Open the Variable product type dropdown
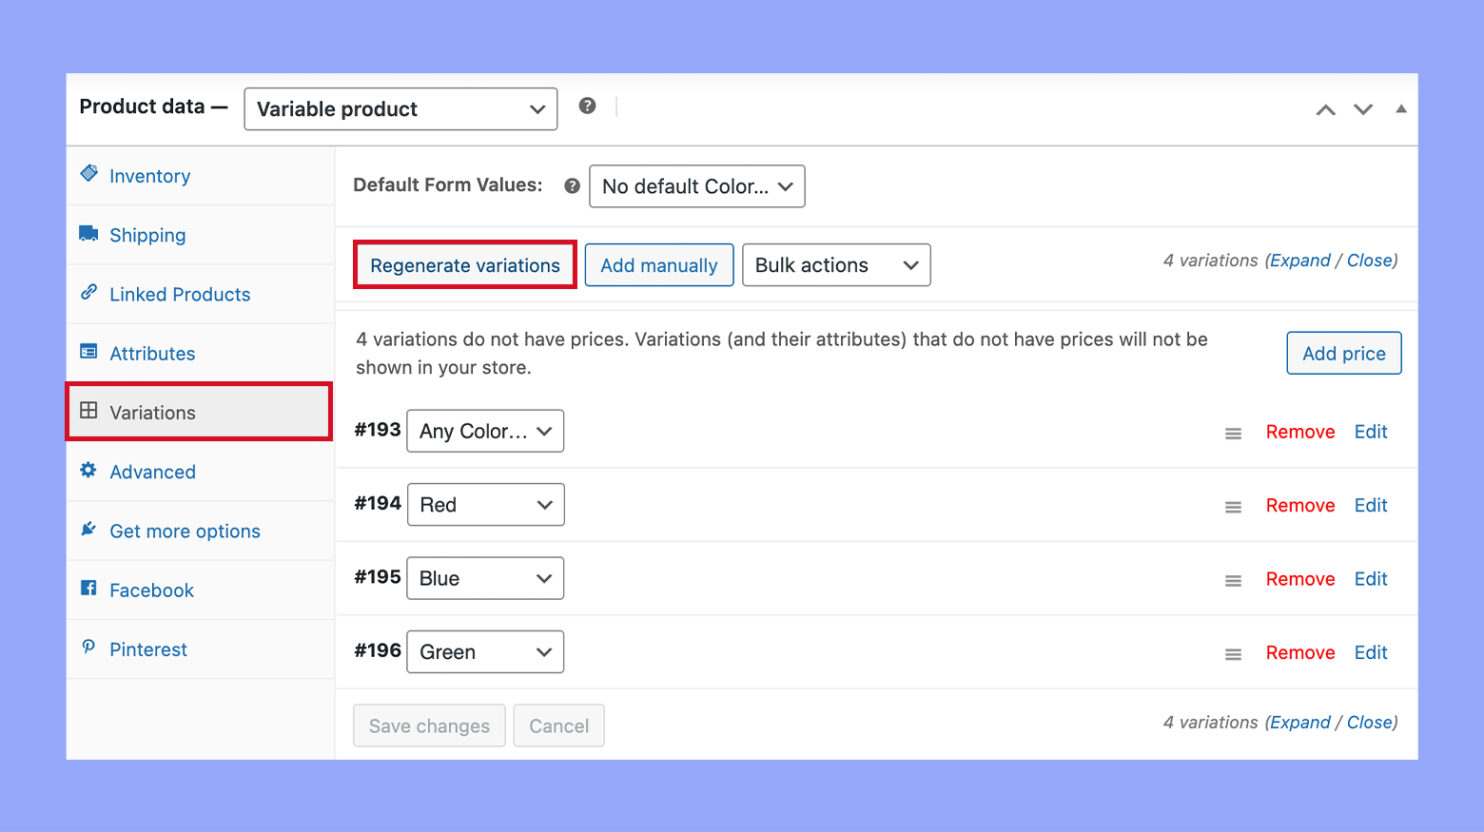Screen dimensions: 1484x832 (x=400, y=109)
